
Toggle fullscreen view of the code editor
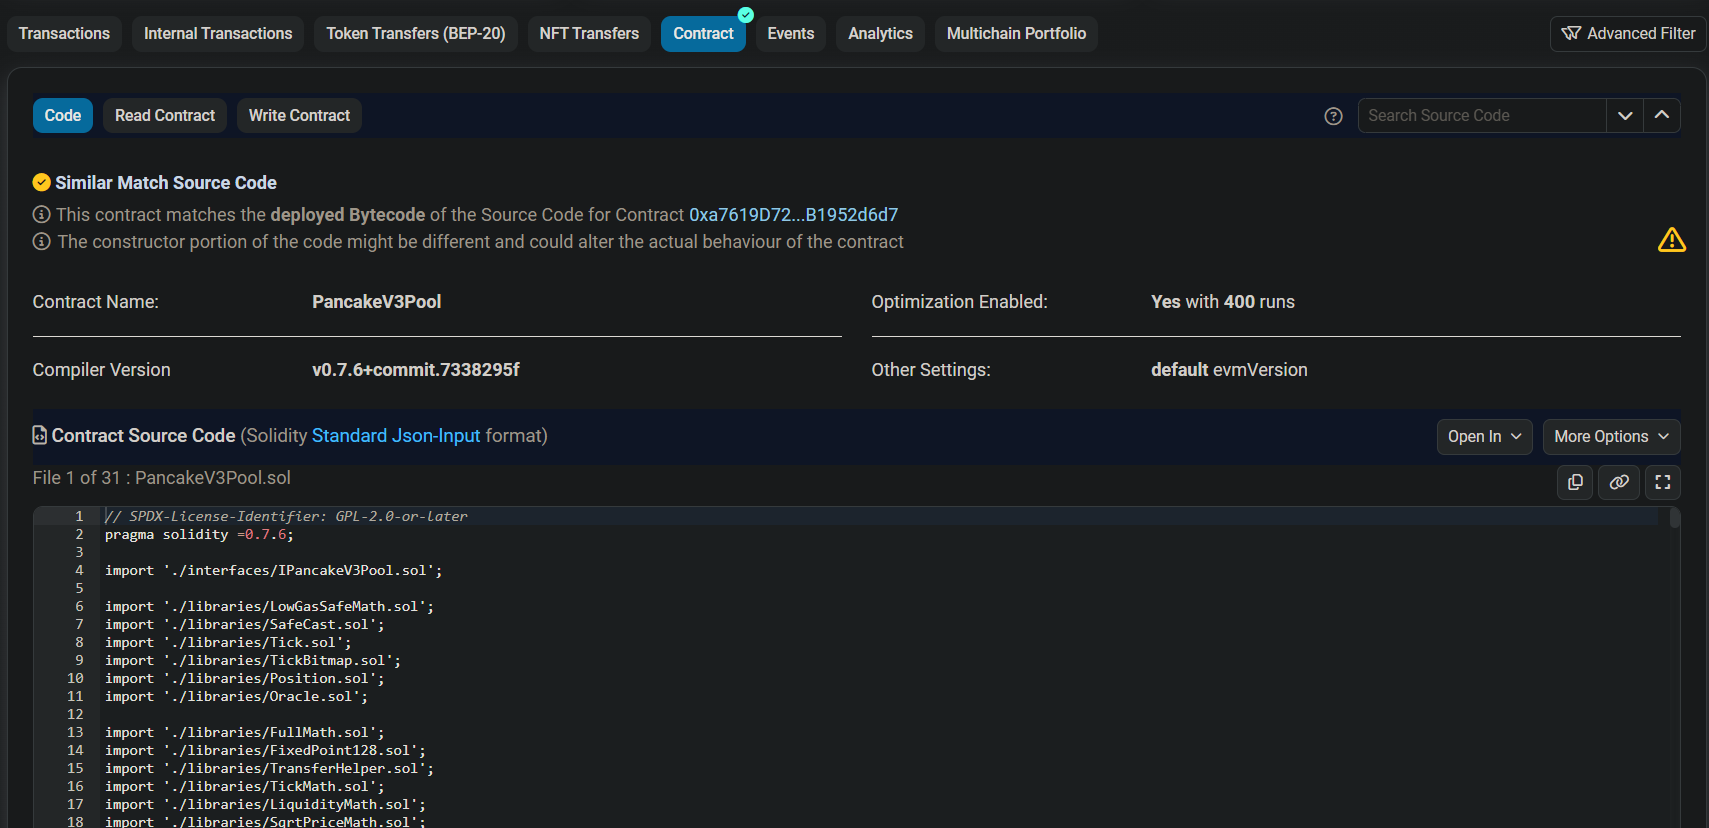[1663, 482]
